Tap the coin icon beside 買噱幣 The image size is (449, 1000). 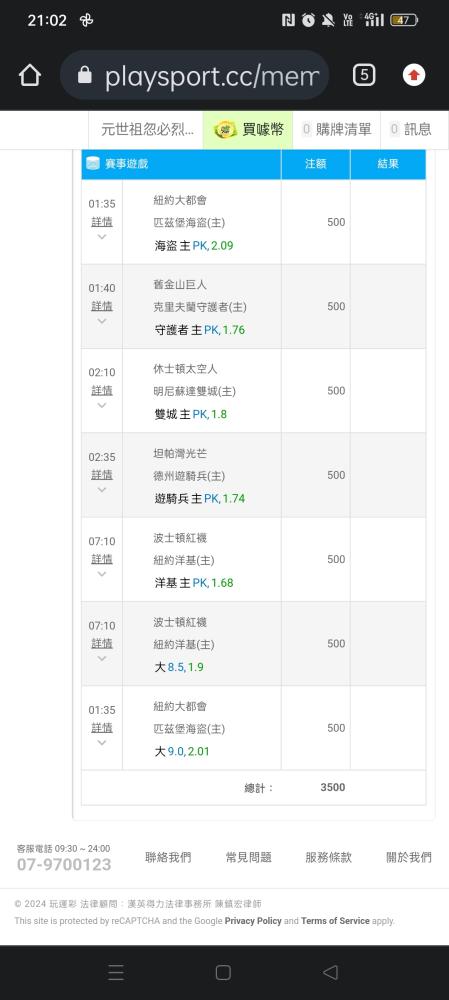pyautogui.click(x=225, y=129)
